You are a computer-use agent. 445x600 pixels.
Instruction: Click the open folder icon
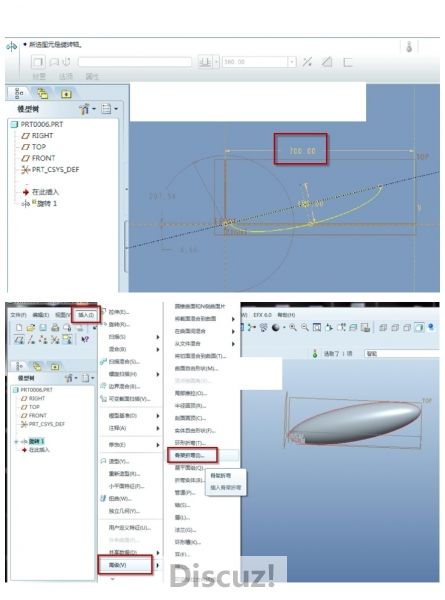31,327
